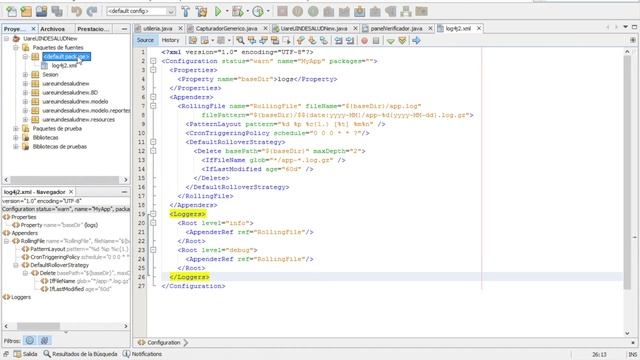Click the Last Edit icon in editor toolbar
The height and width of the screenshot is (360, 640).
pos(193,40)
